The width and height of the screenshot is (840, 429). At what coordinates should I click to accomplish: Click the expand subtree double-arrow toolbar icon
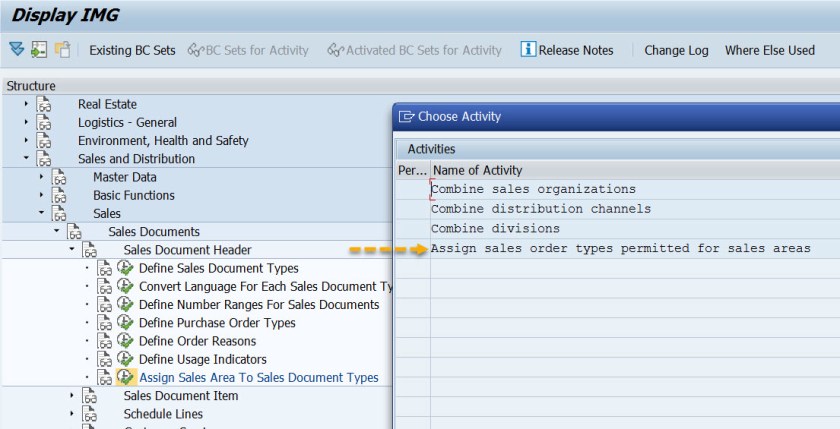tap(16, 50)
